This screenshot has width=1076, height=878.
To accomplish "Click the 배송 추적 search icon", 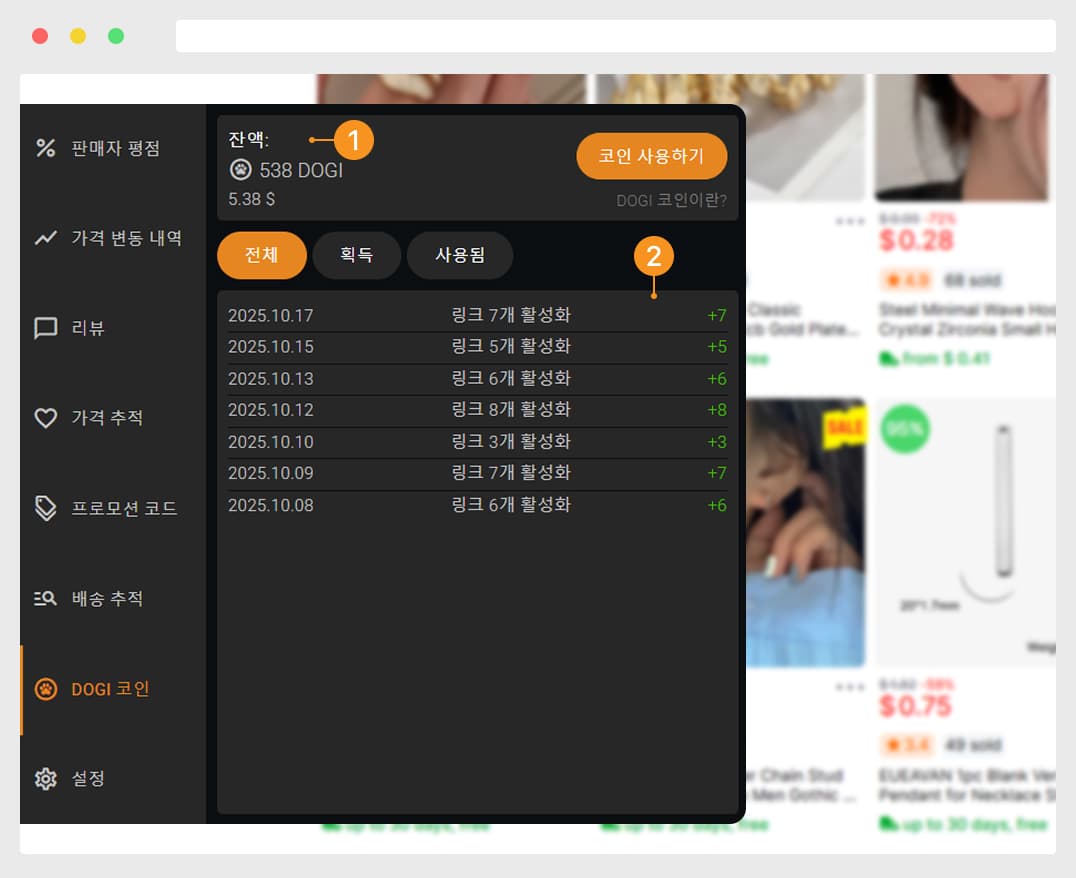I will pos(45,598).
